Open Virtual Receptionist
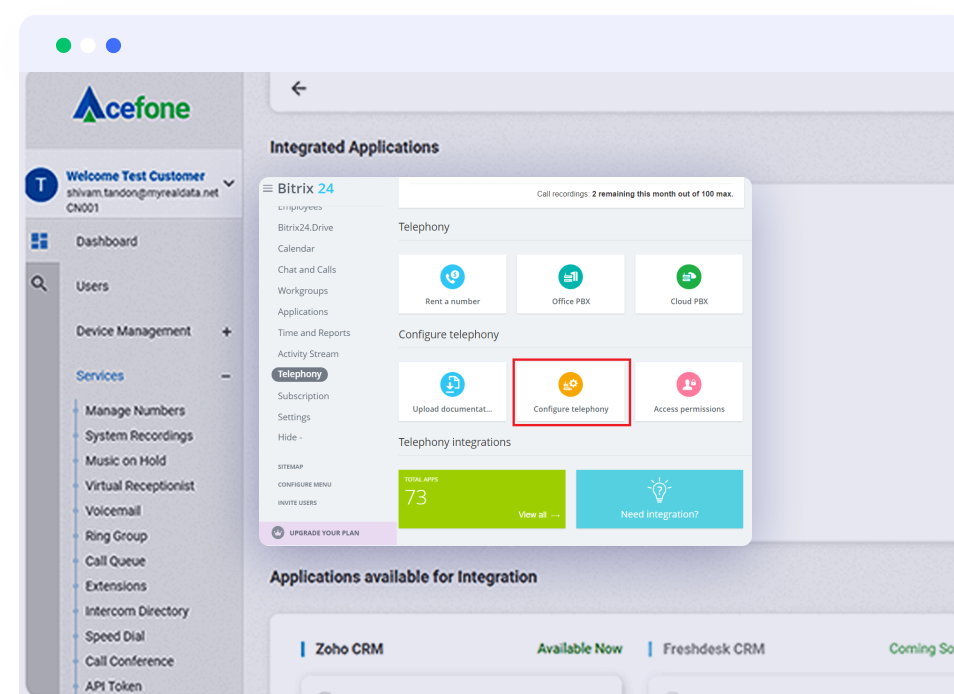The height and width of the screenshot is (694, 954). pyautogui.click(x=140, y=485)
